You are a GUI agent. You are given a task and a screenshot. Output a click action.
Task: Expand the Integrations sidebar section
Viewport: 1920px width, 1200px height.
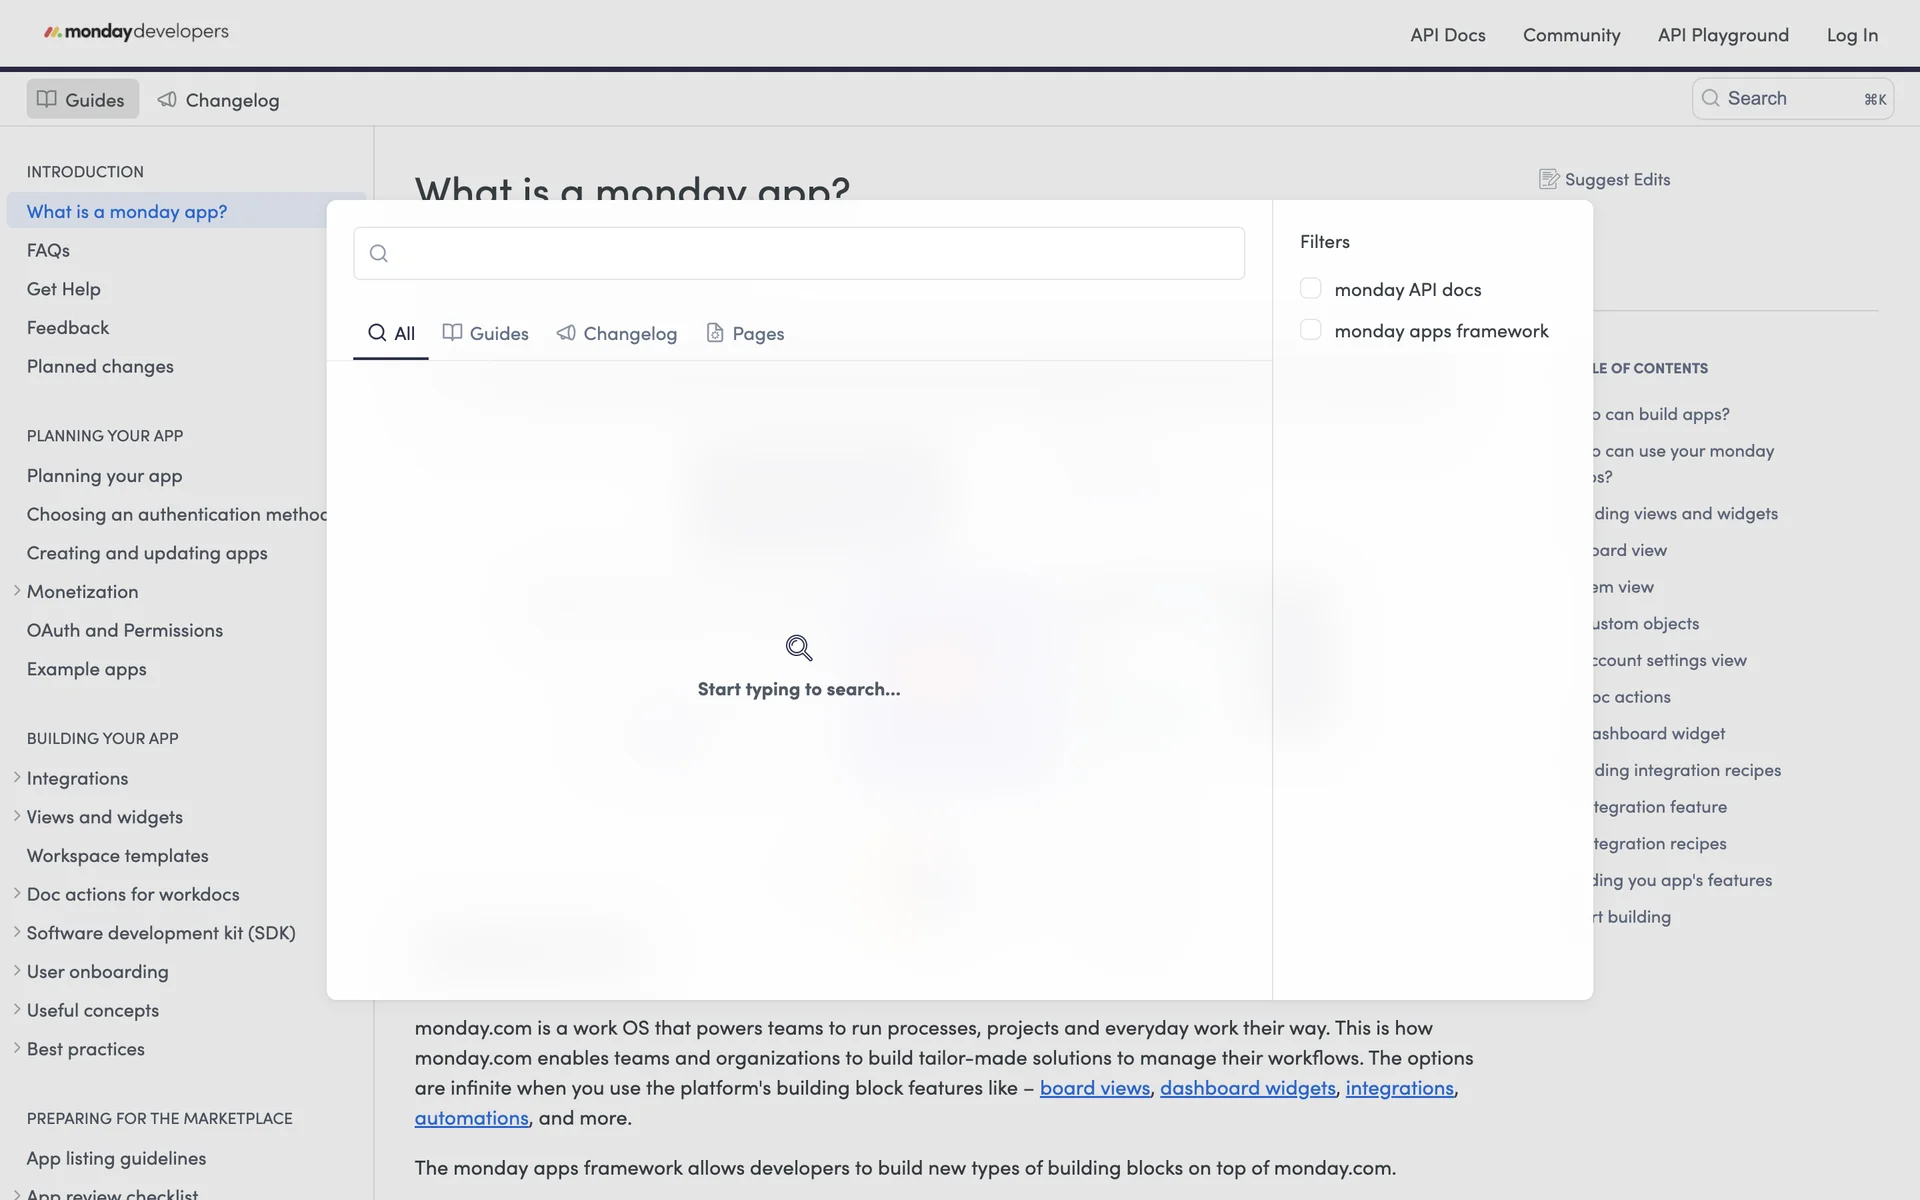tap(17, 778)
